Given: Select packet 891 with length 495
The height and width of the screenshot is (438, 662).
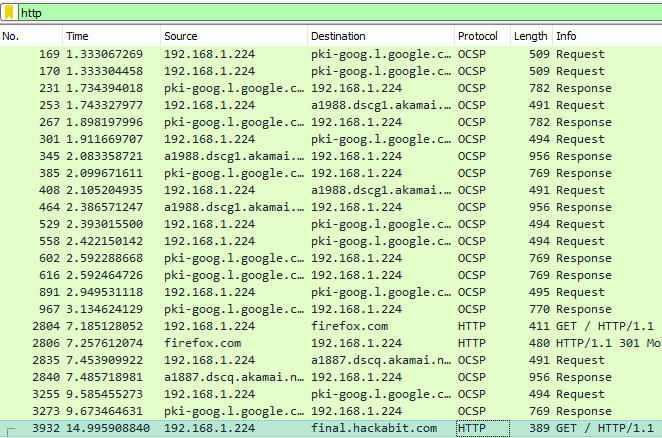Looking at the screenshot, I should point(330,293).
